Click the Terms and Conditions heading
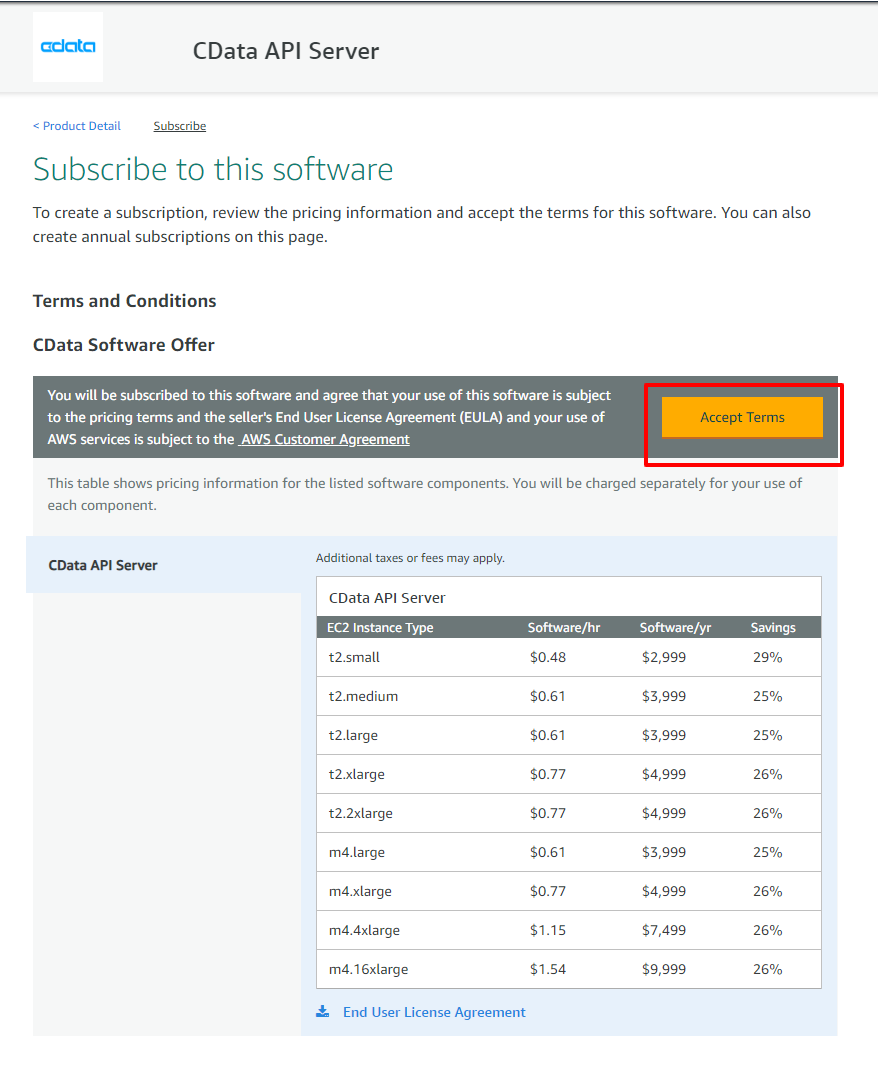878x1070 pixels. pos(124,301)
